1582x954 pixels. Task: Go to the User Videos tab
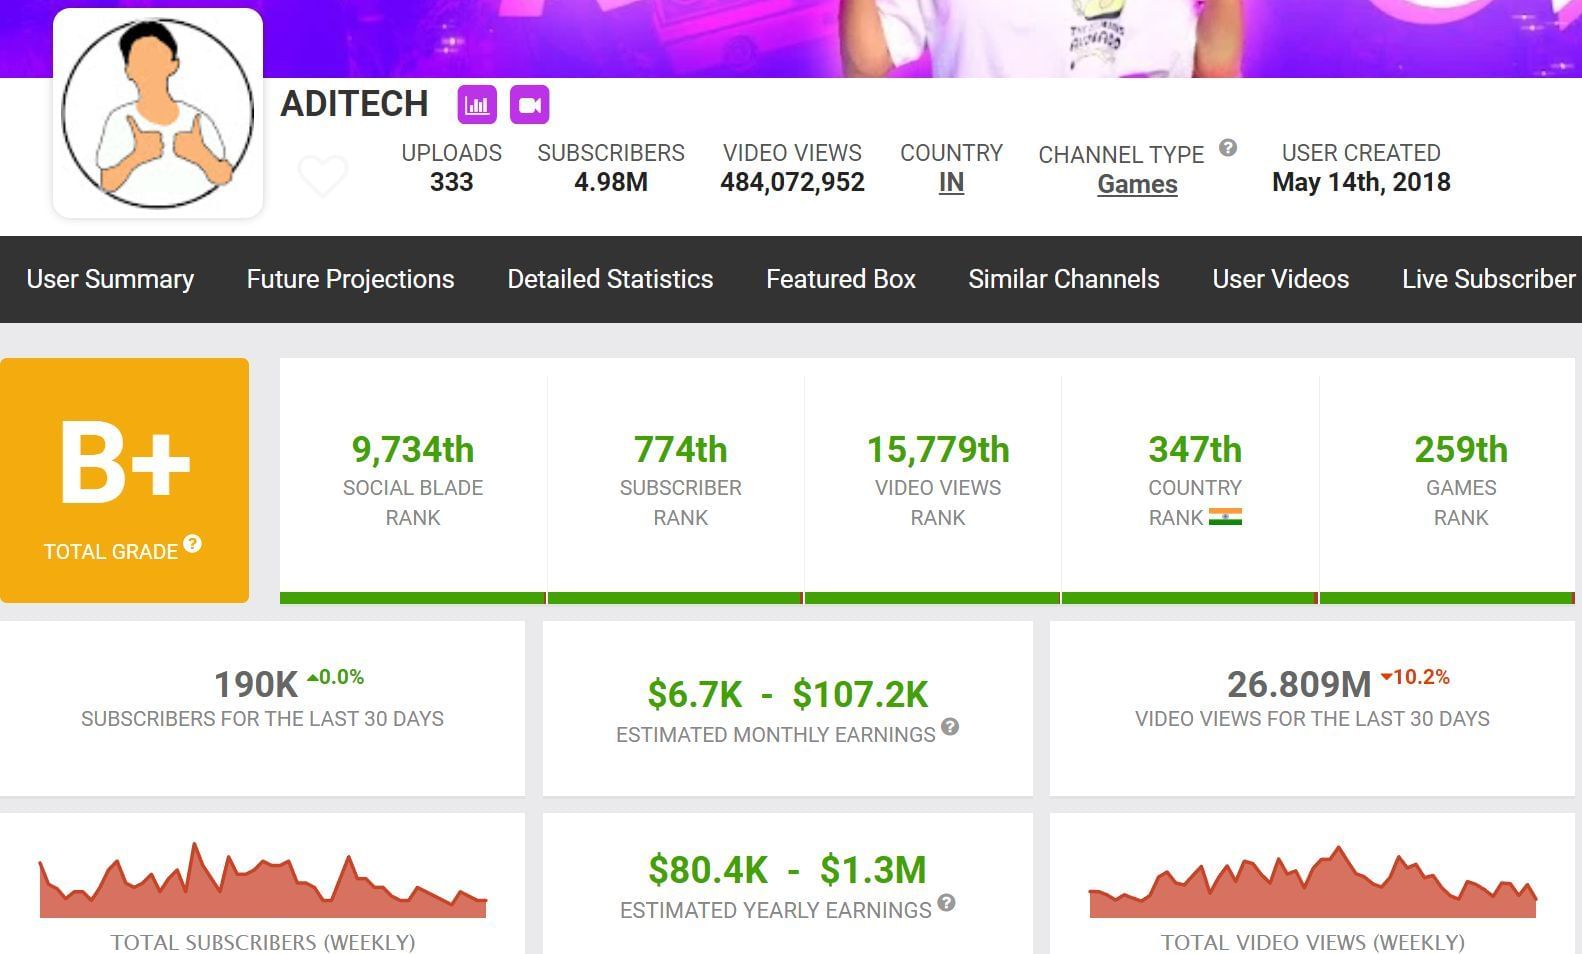(x=1280, y=279)
